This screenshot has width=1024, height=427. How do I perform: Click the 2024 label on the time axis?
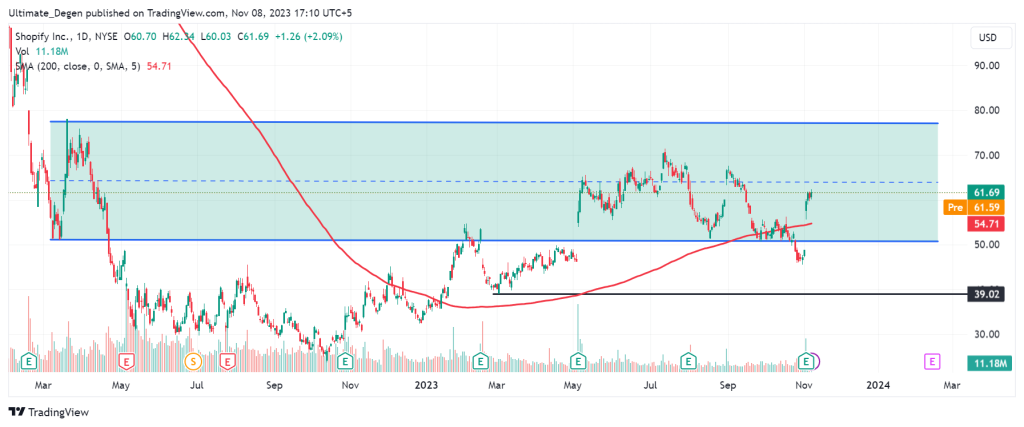[876, 386]
